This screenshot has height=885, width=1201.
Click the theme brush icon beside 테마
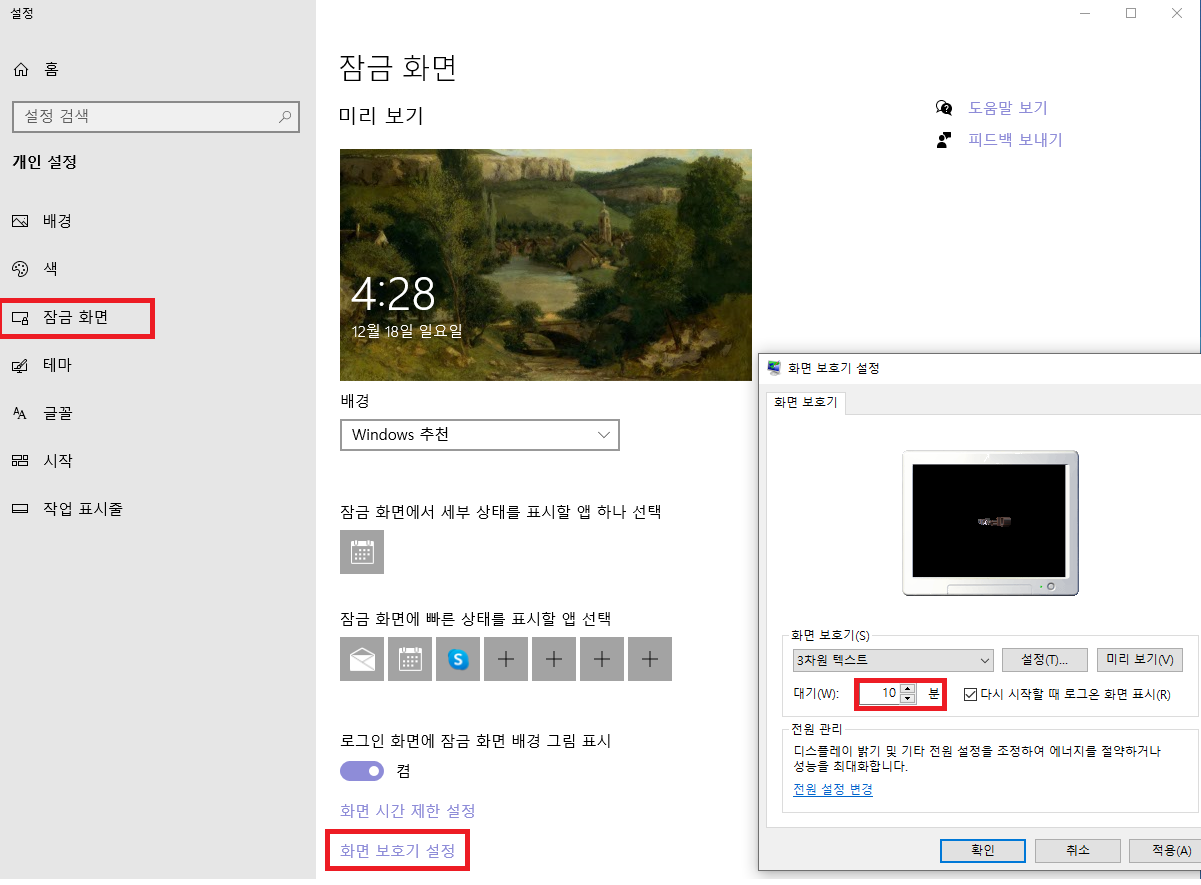pos(20,366)
